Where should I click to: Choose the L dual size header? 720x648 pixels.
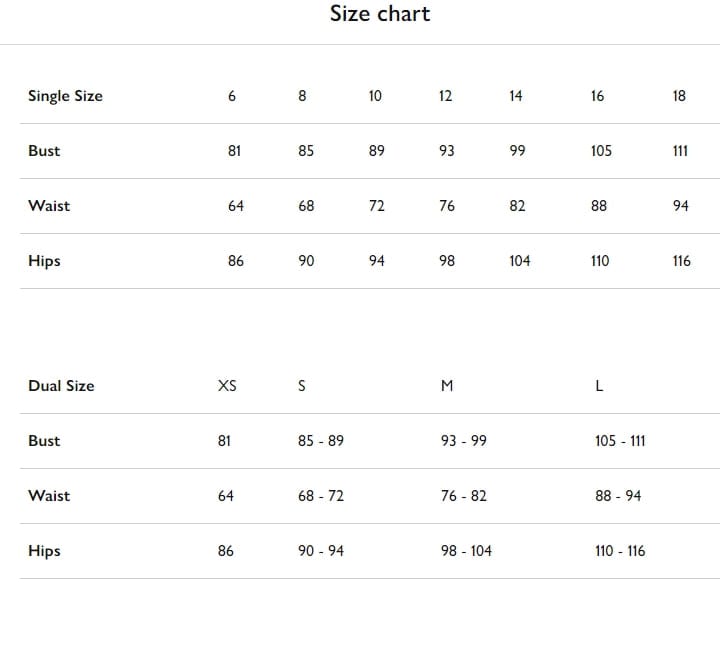pyautogui.click(x=599, y=386)
